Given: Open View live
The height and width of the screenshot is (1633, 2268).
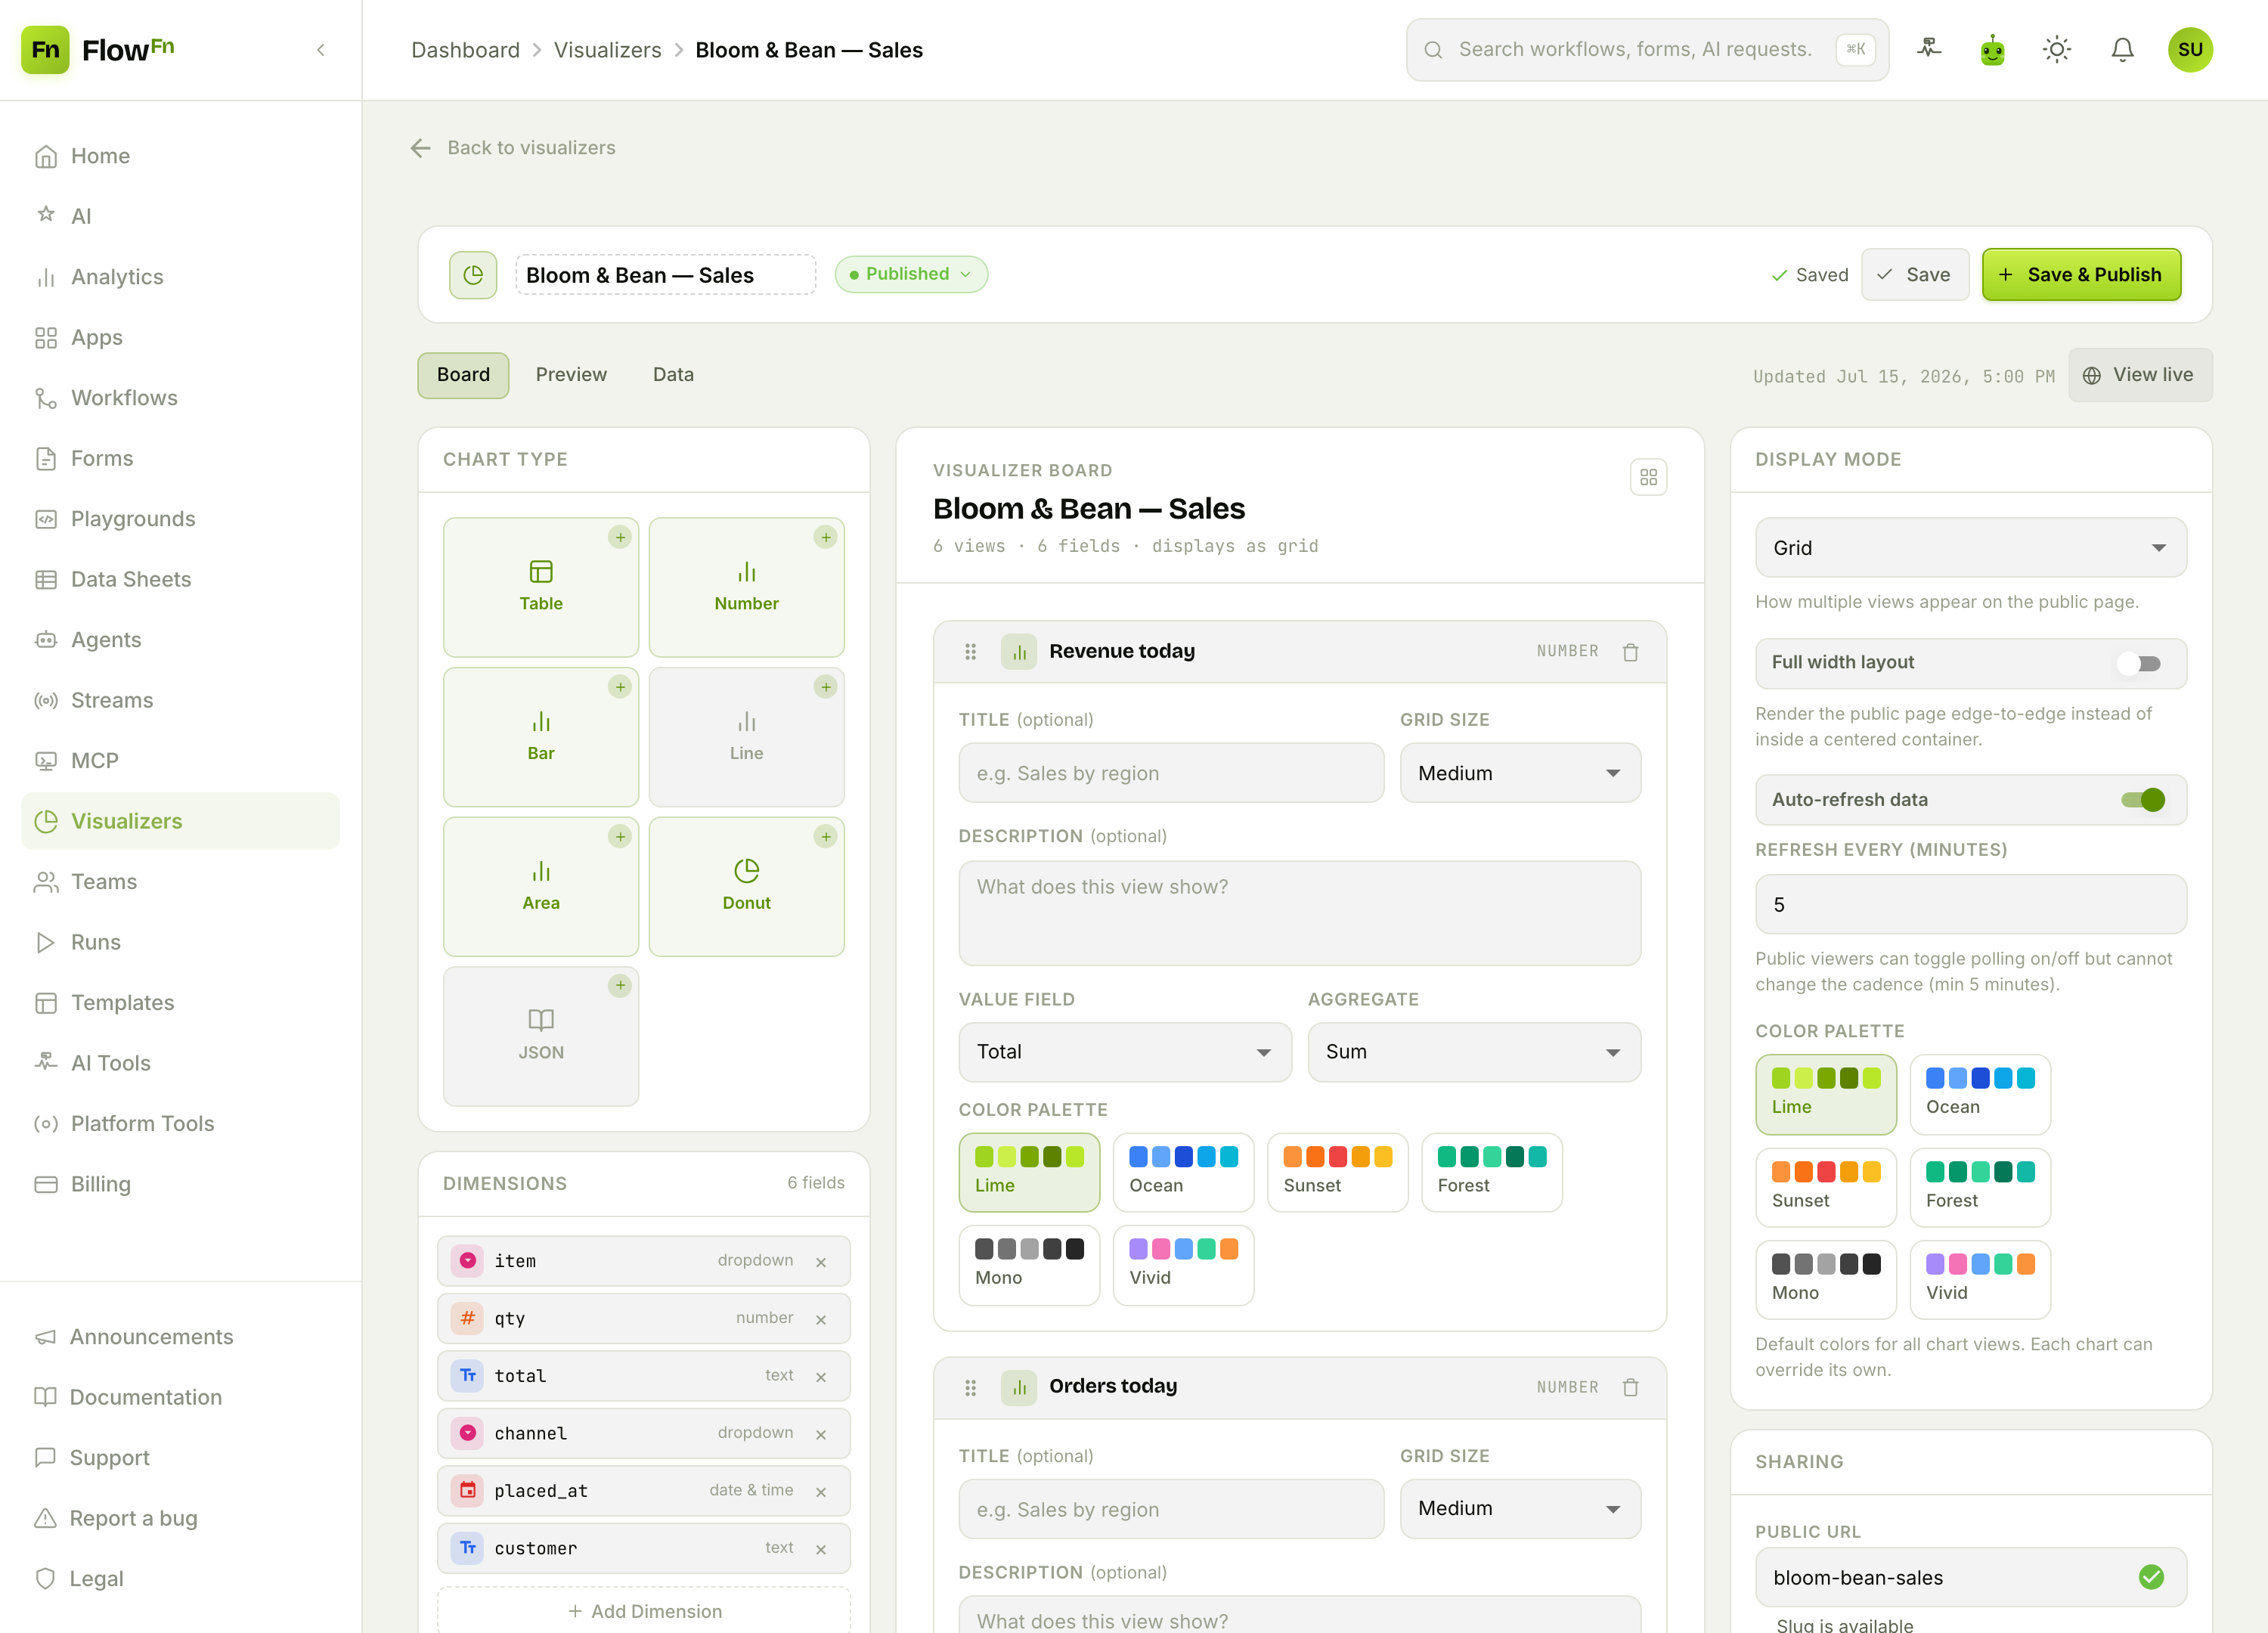Looking at the screenshot, I should [x=2140, y=375].
